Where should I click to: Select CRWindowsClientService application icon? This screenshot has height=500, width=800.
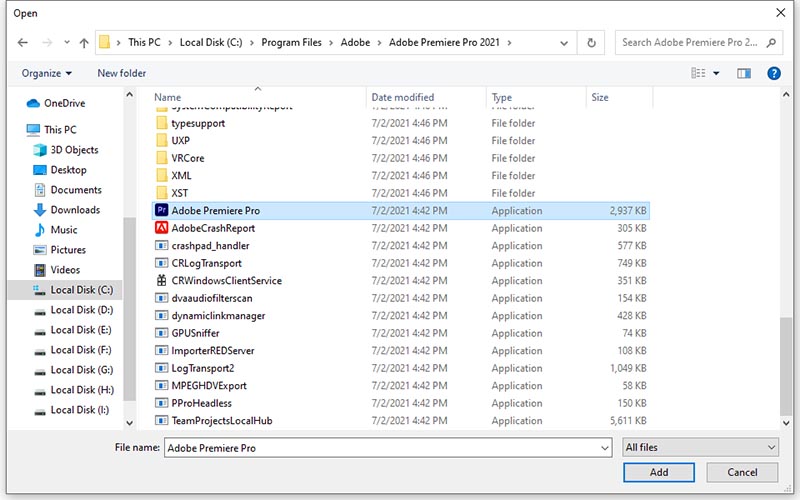pyautogui.click(x=162, y=280)
